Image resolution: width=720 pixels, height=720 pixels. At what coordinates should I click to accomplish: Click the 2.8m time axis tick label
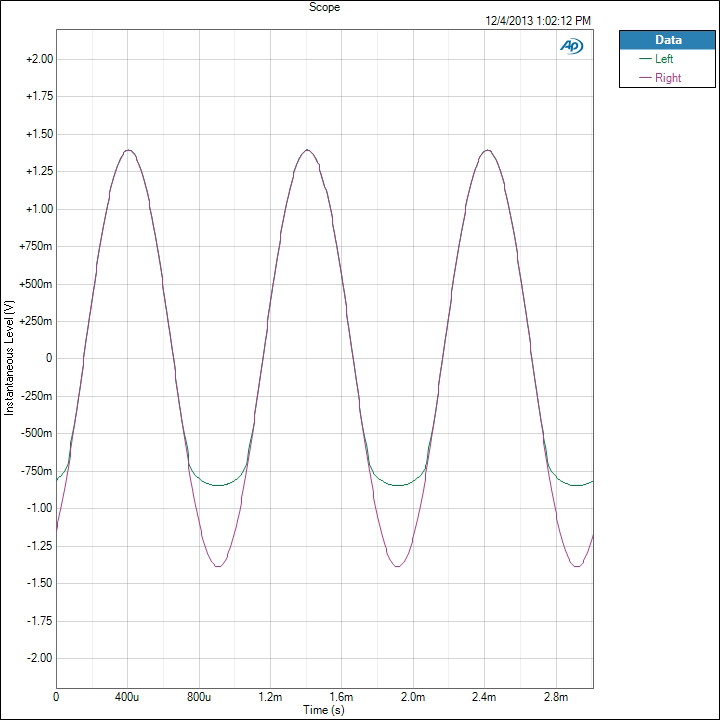pyautogui.click(x=557, y=695)
